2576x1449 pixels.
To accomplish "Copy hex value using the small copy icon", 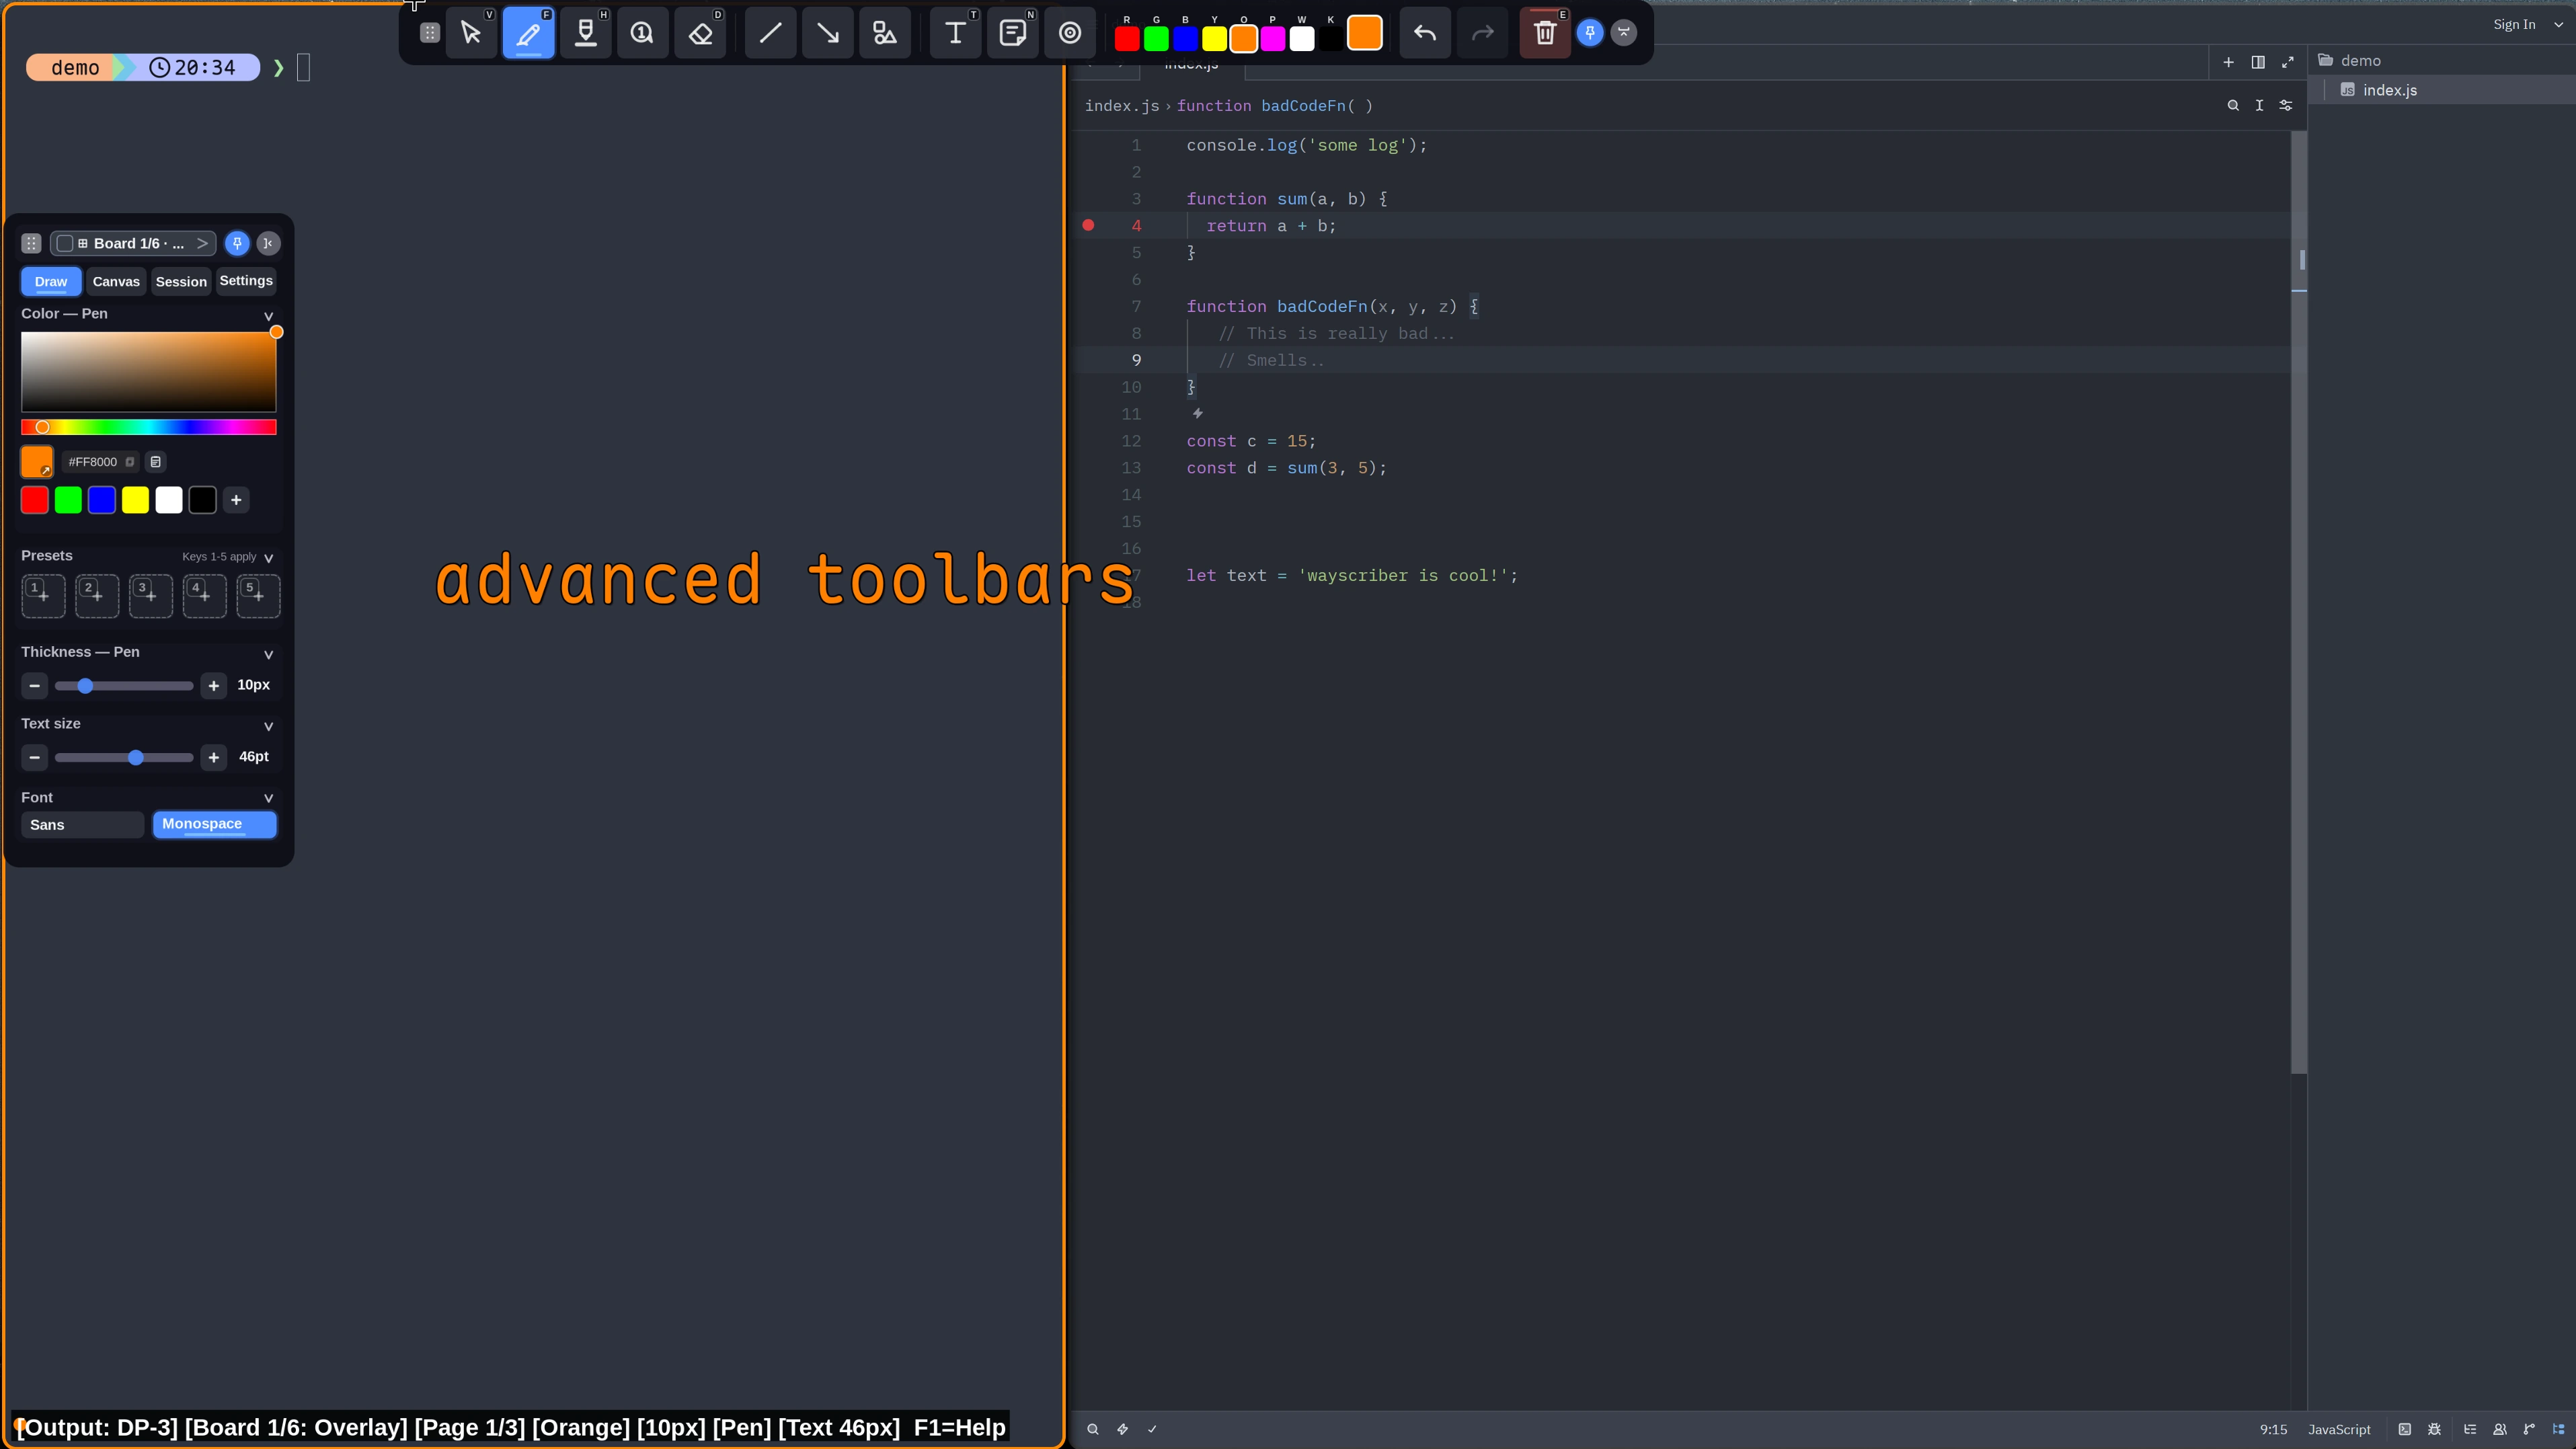I will click(x=130, y=462).
